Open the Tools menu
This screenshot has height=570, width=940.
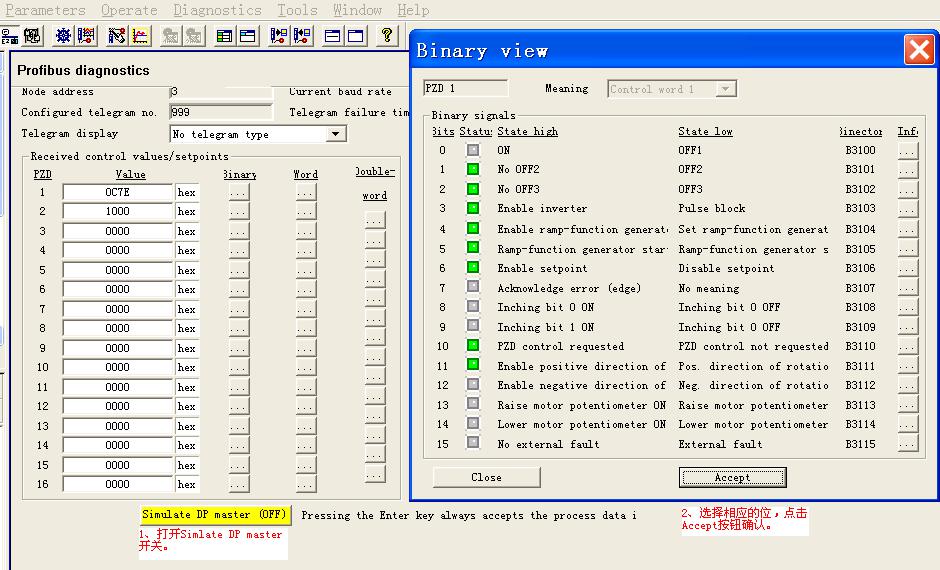coord(297,10)
